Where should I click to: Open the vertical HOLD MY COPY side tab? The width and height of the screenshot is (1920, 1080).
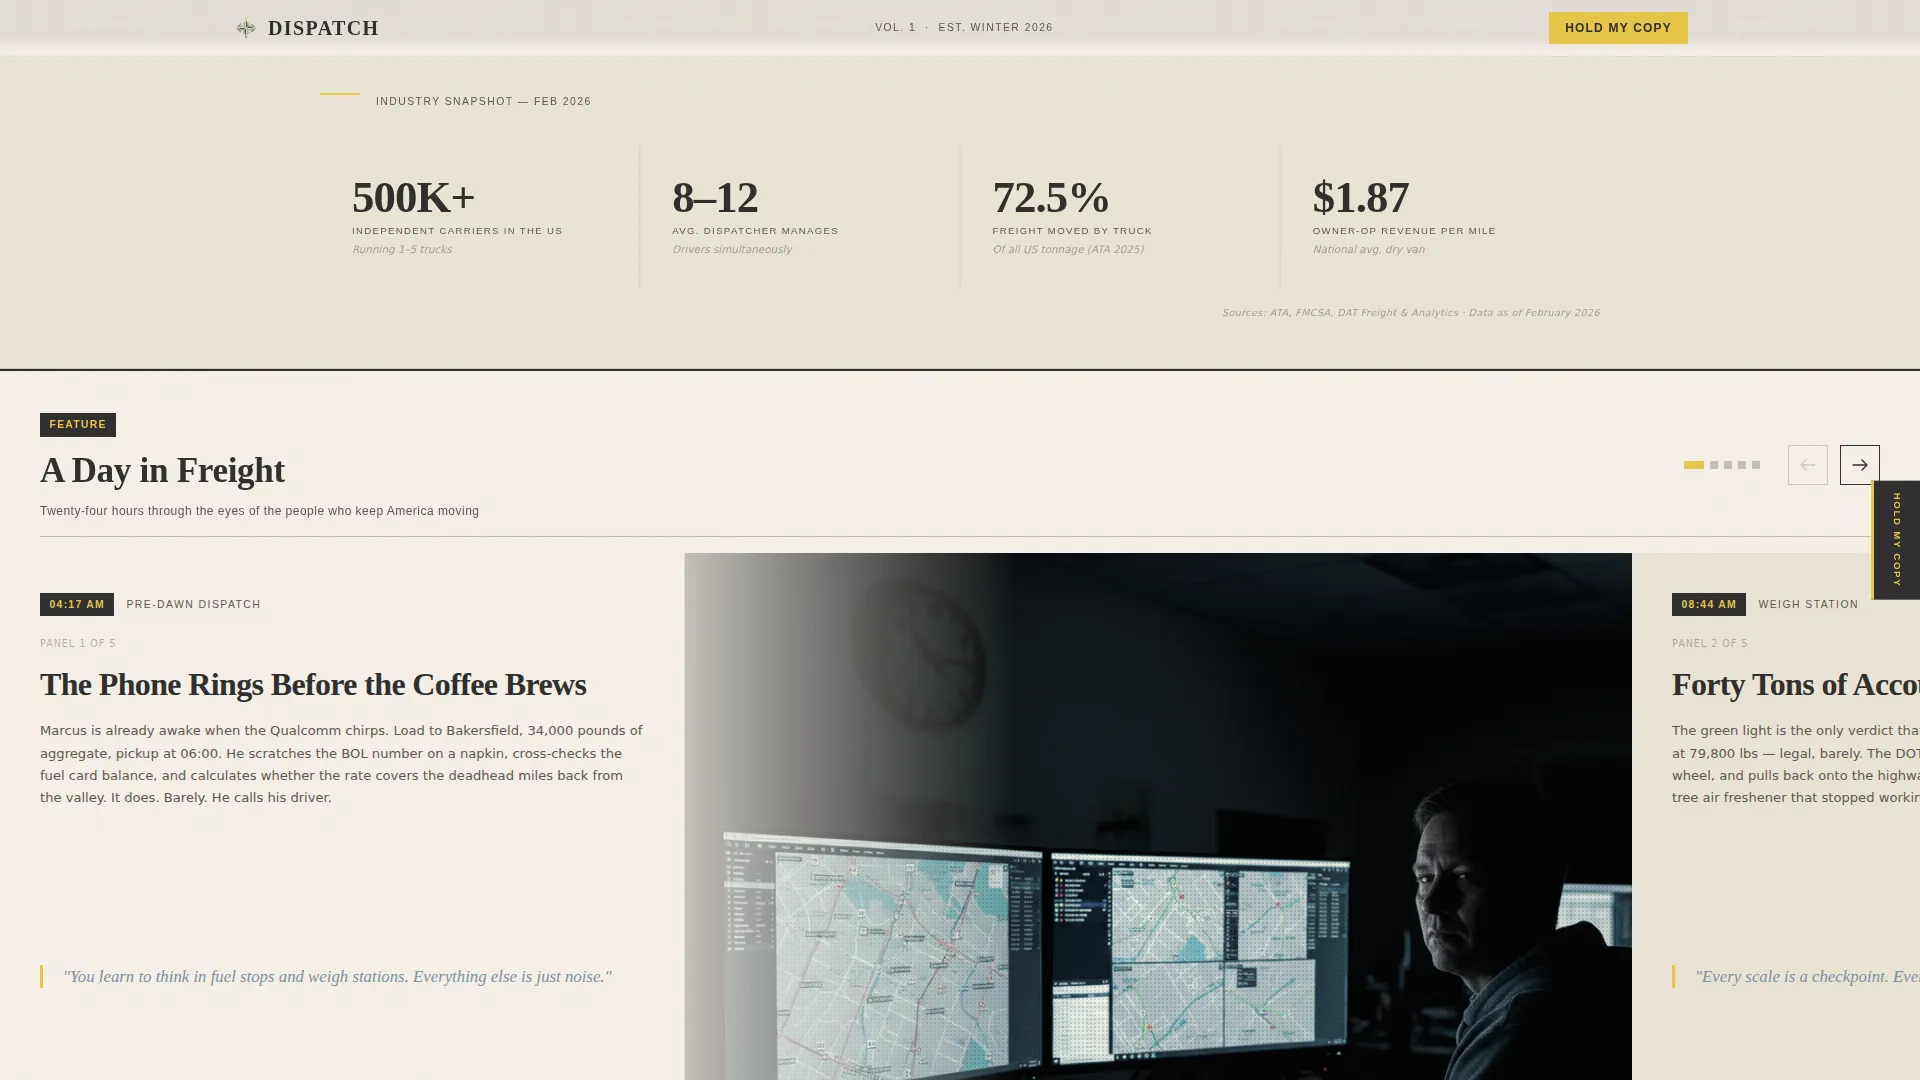coord(1896,540)
